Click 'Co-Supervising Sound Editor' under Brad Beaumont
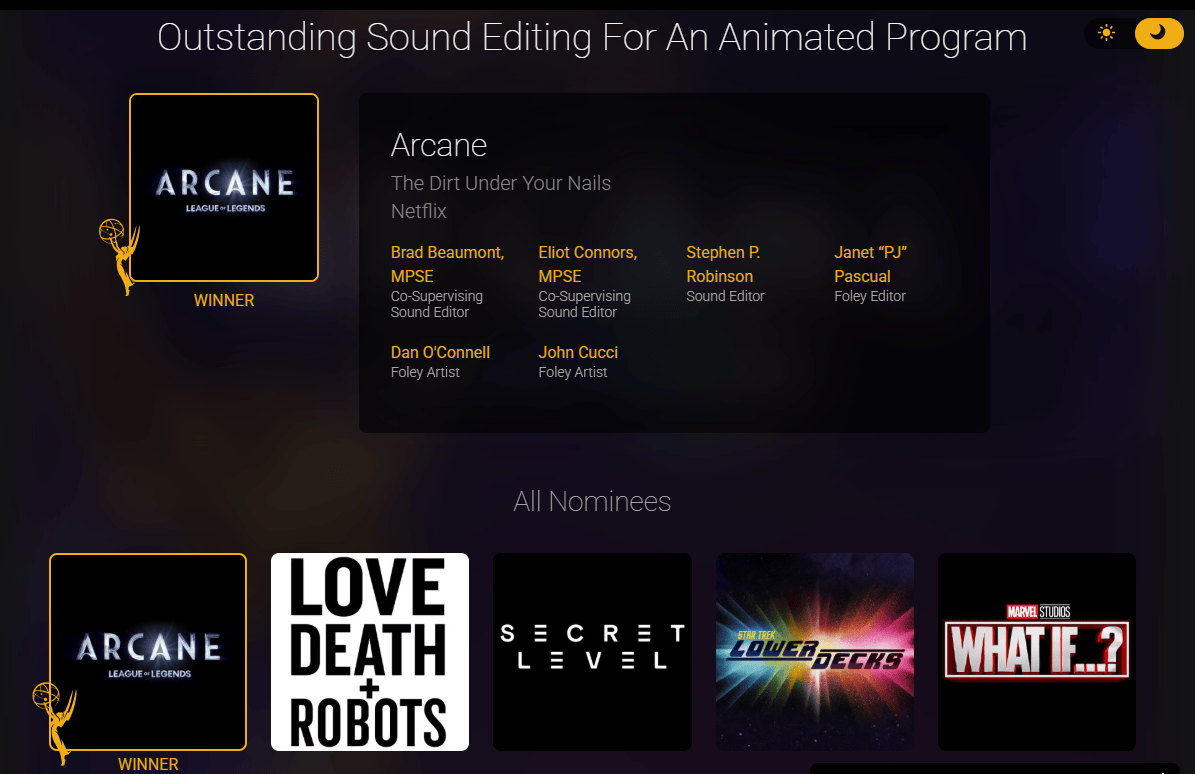 (x=437, y=304)
